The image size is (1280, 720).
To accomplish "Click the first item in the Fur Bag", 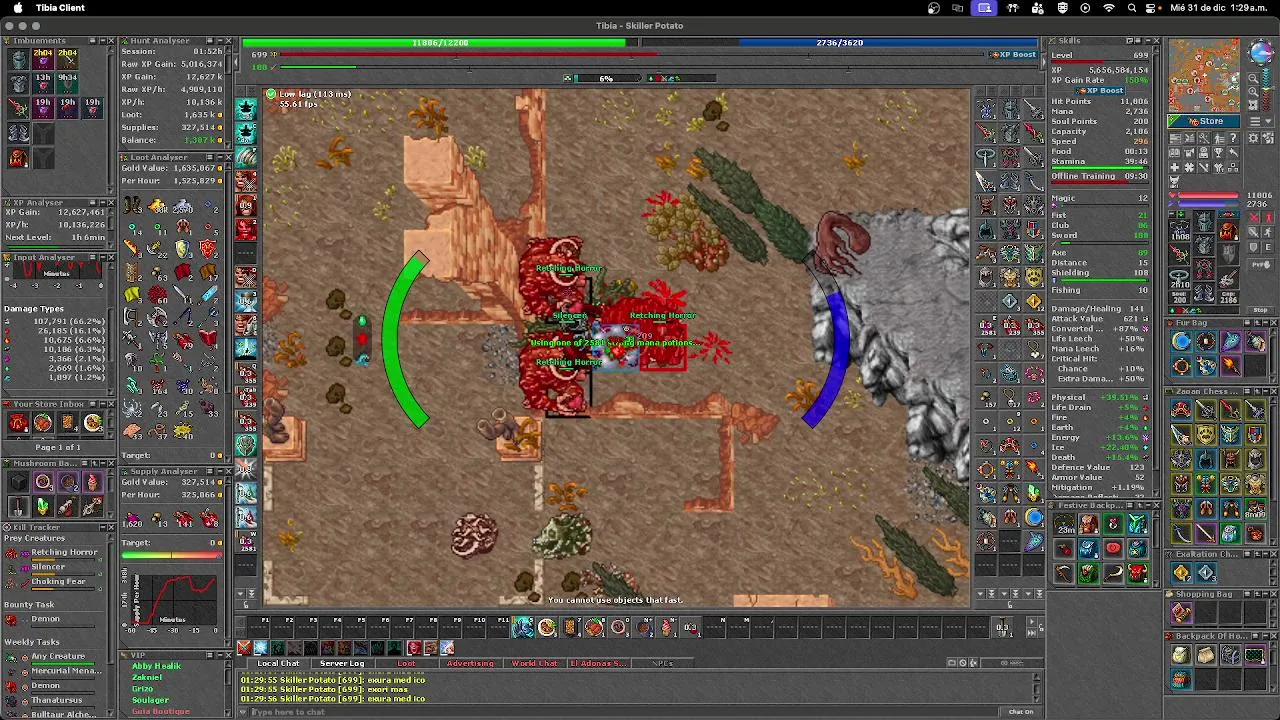I will click(1181, 342).
